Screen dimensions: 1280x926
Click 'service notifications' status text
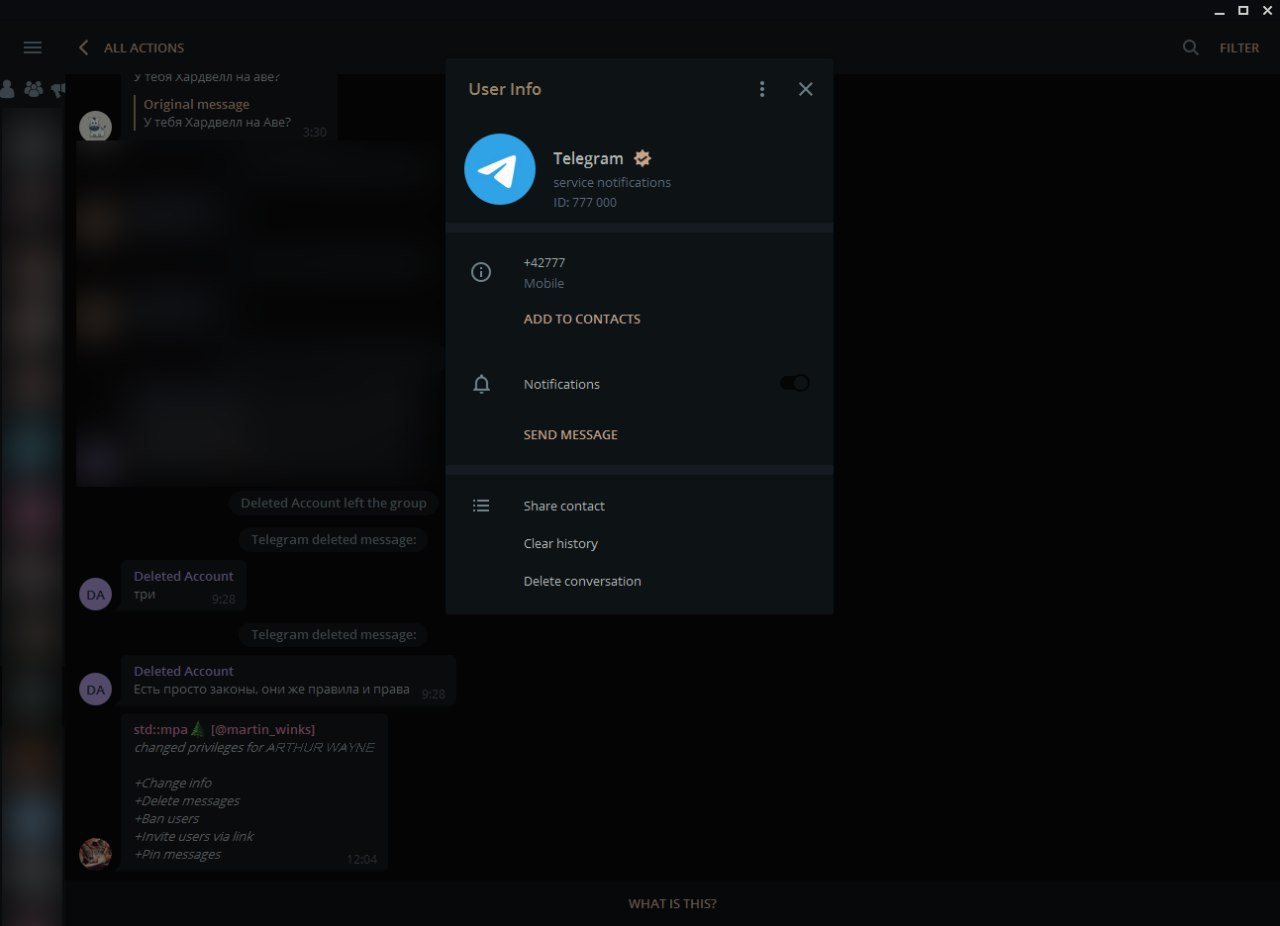(612, 182)
